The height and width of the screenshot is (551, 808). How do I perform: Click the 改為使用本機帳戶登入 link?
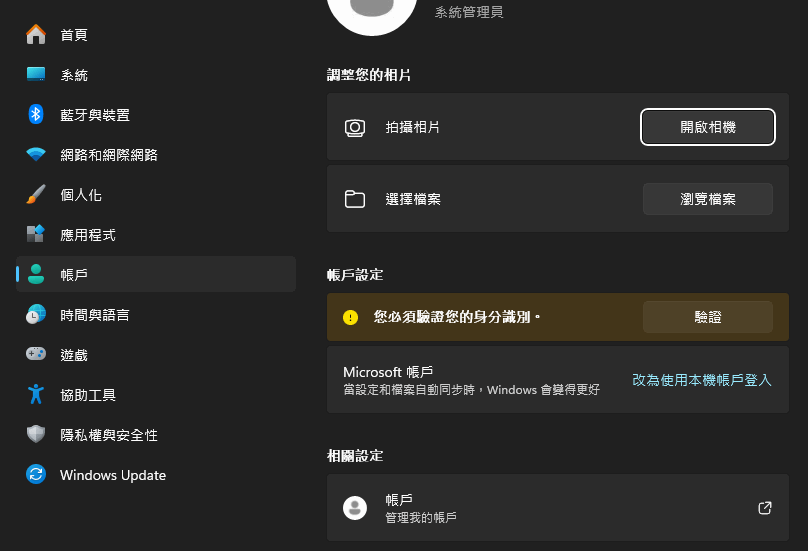pos(701,380)
